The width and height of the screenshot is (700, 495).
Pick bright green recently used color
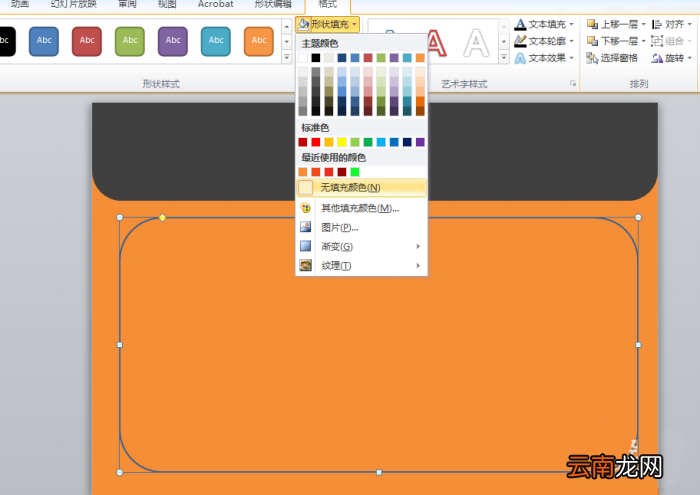[x=355, y=172]
